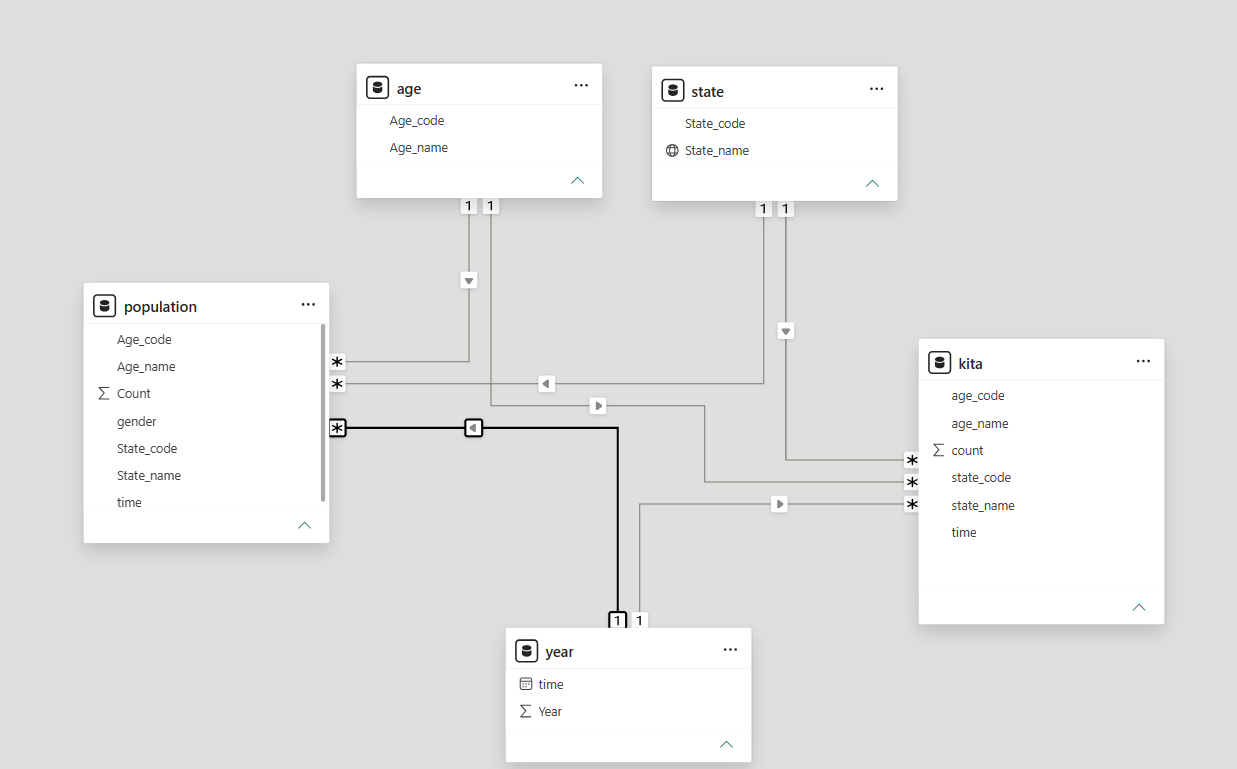Image resolution: width=1237 pixels, height=769 pixels.
Task: Select filter arrow on age-to-population relationship
Action: coord(469,280)
